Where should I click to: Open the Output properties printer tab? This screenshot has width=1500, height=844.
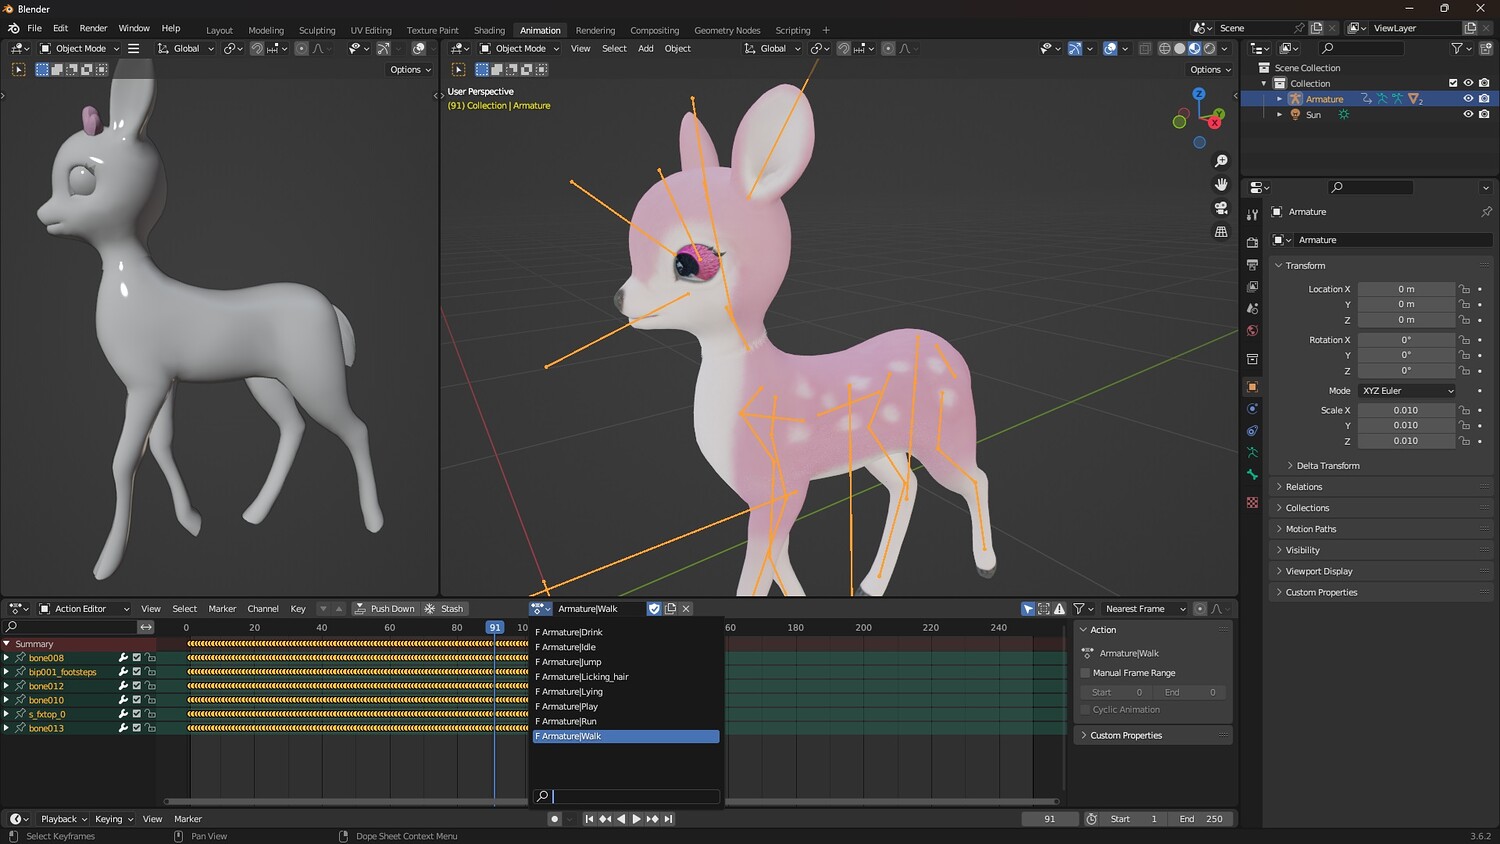point(1252,265)
